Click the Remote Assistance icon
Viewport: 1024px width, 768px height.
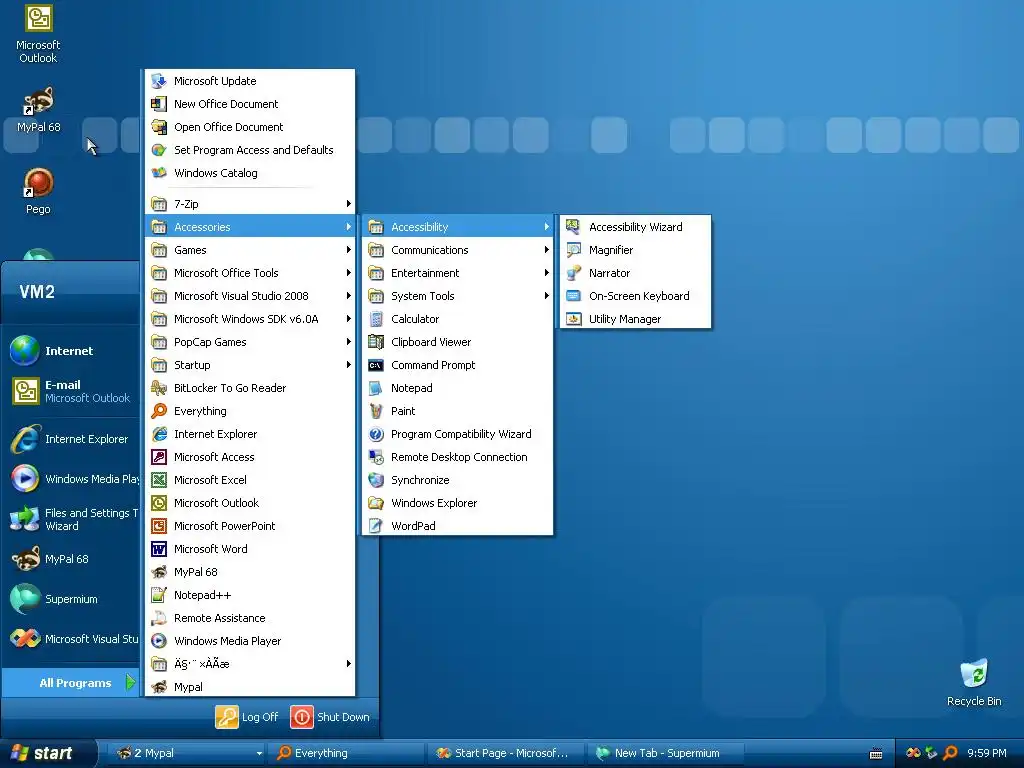click(159, 618)
